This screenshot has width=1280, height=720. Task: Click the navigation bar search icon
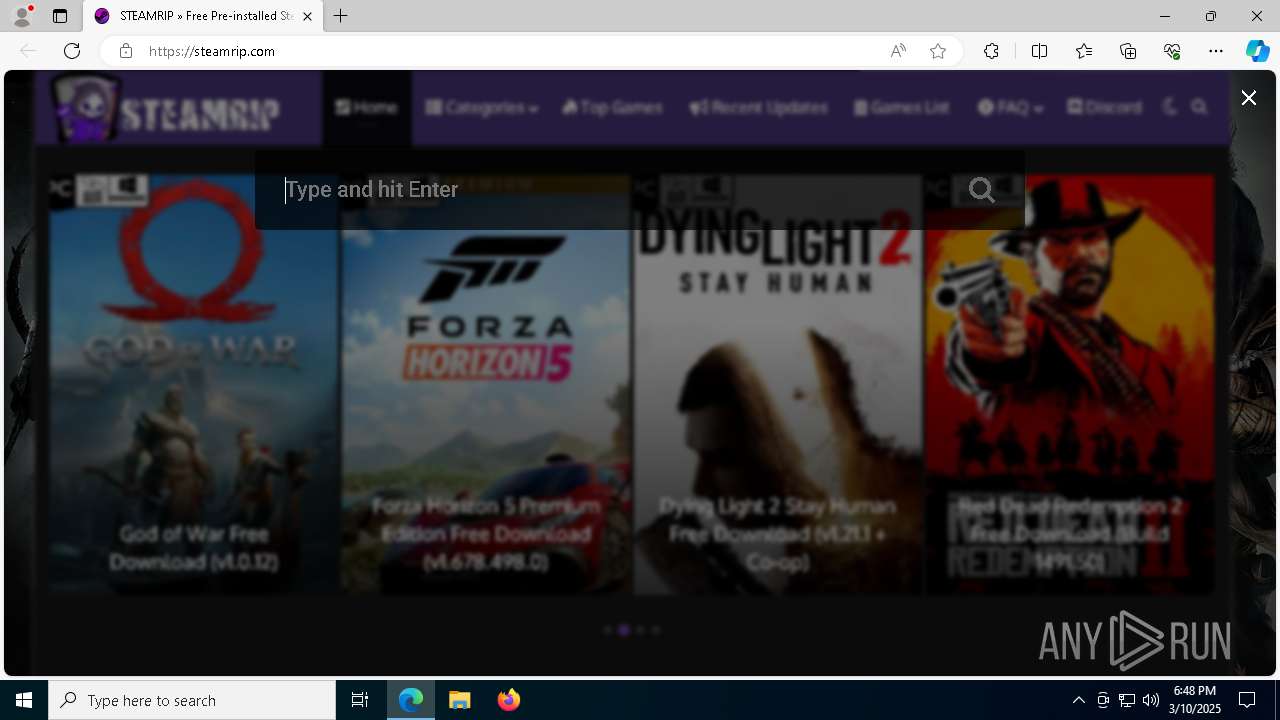[x=1200, y=107]
